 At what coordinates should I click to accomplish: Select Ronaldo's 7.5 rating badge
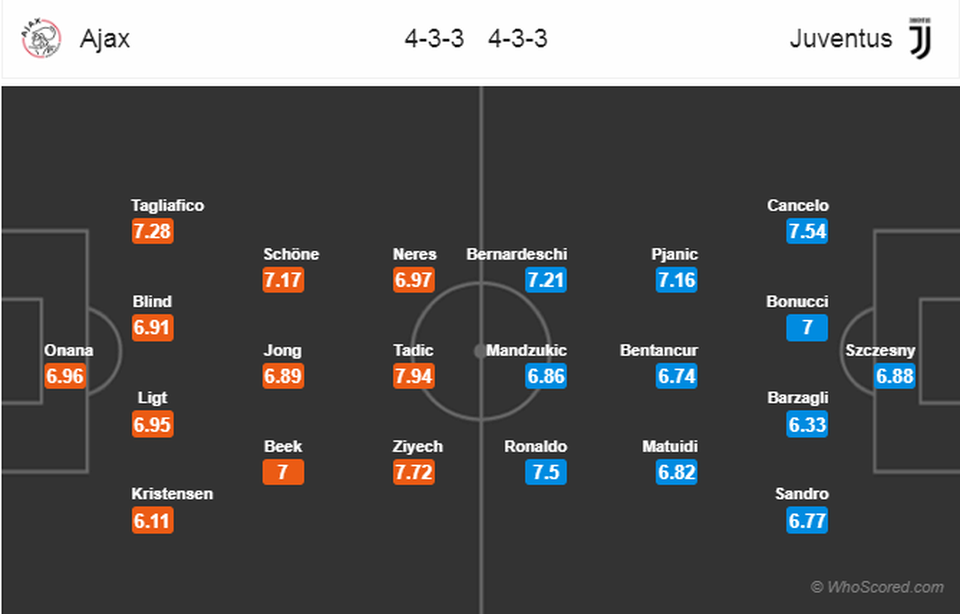pyautogui.click(x=546, y=472)
